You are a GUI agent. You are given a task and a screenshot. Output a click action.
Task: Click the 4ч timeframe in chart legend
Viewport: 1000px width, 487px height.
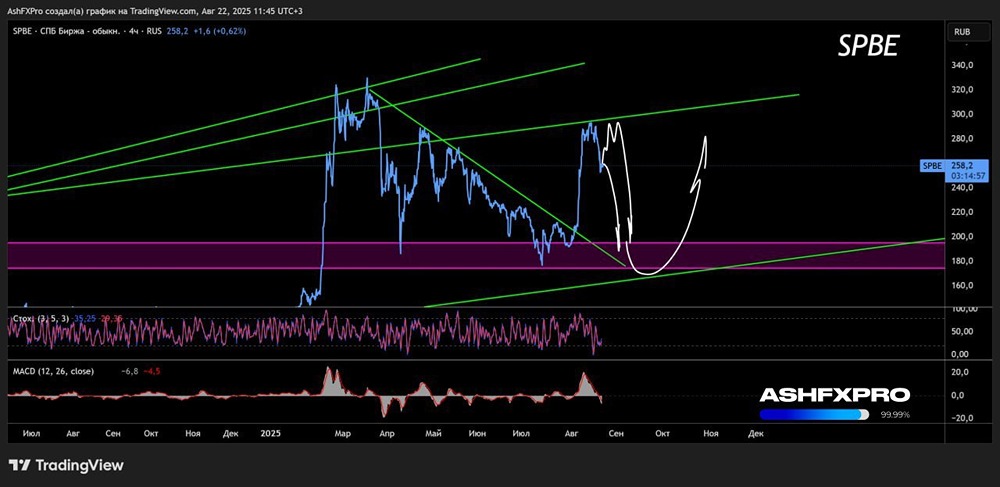click(x=131, y=31)
